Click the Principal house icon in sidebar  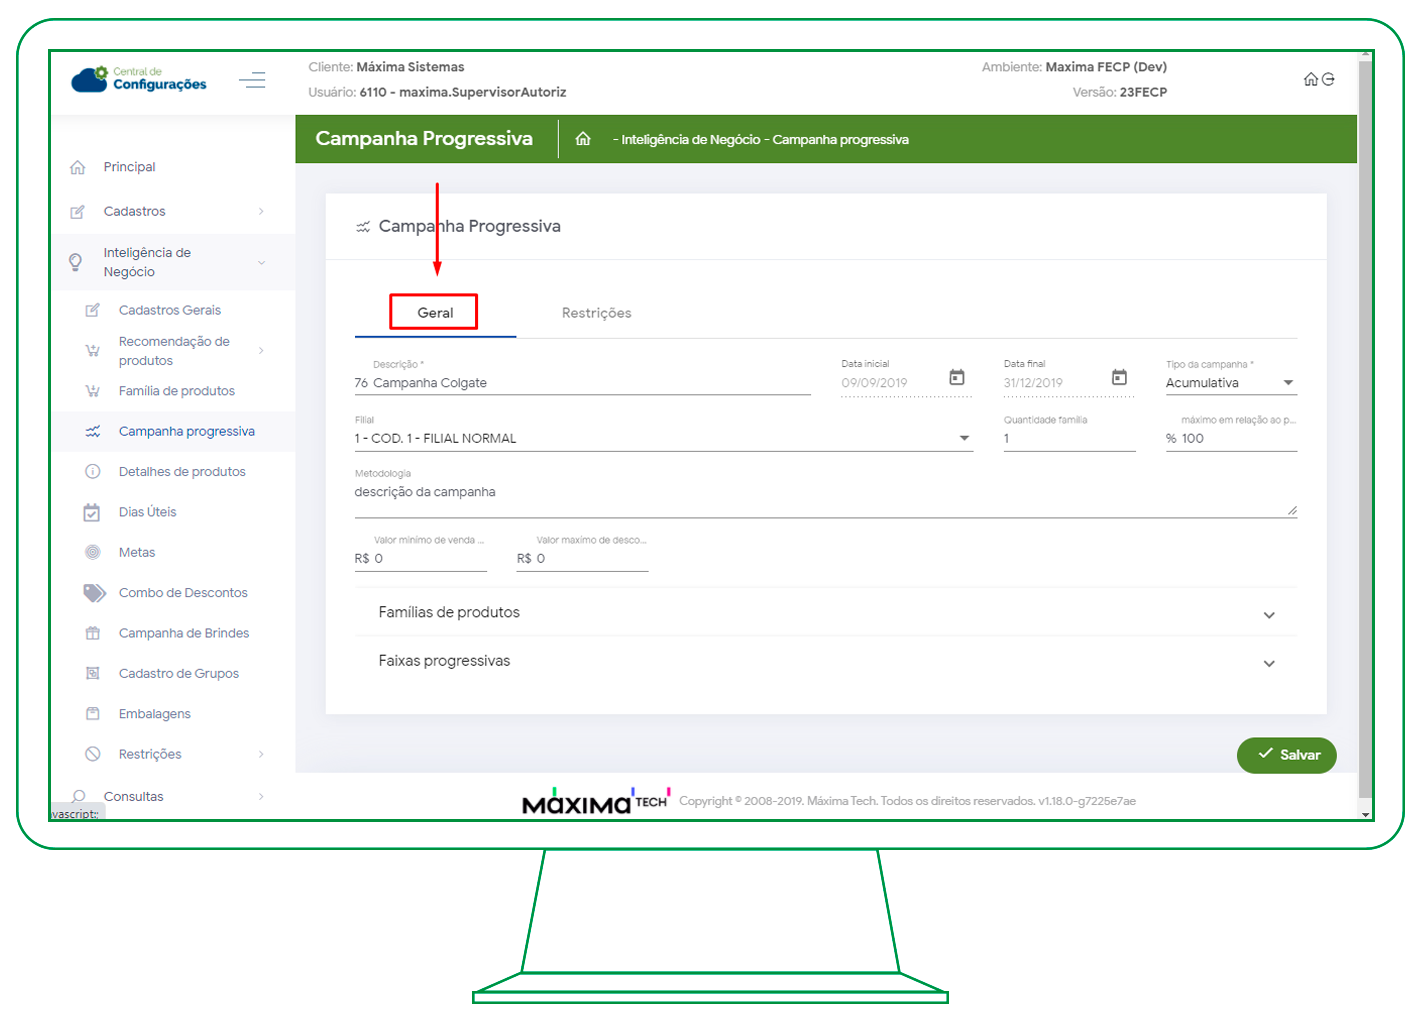(x=77, y=167)
